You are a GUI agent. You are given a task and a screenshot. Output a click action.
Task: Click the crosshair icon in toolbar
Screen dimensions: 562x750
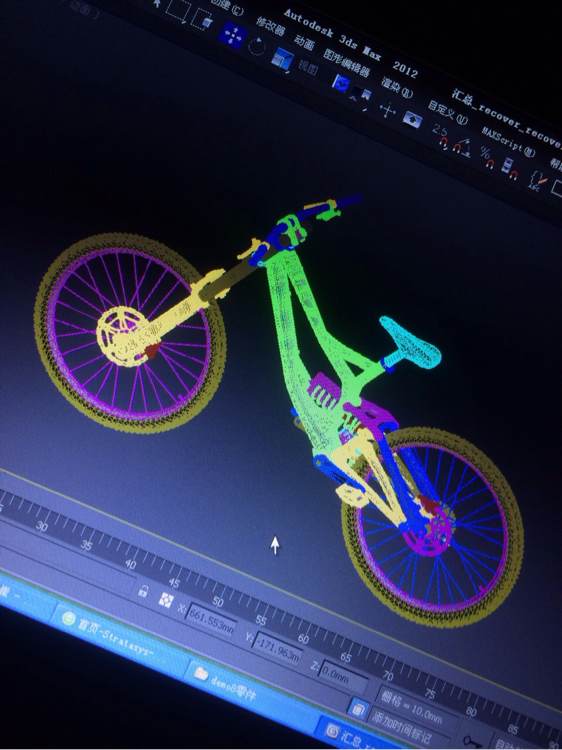(387, 110)
